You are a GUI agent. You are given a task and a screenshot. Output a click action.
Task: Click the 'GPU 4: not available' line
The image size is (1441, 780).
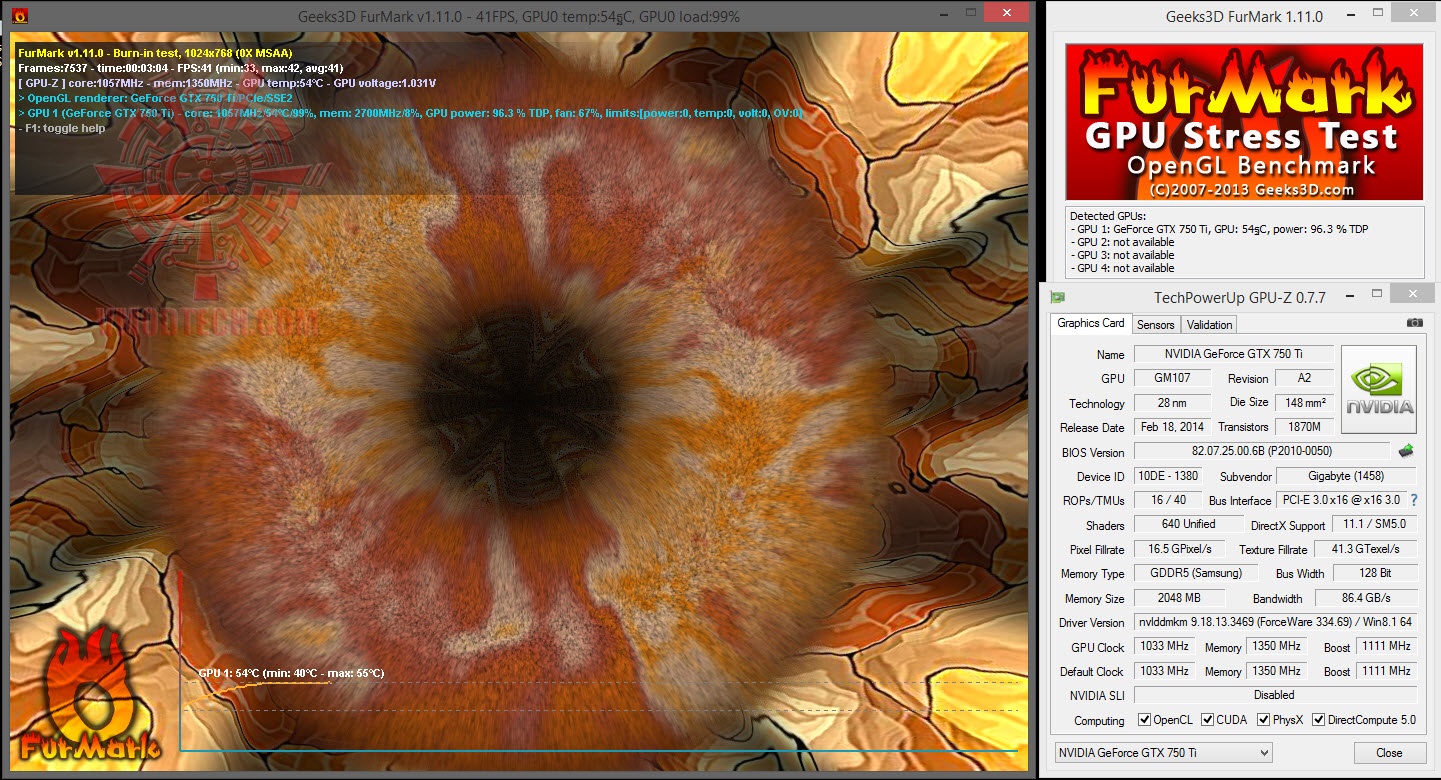click(x=1122, y=268)
